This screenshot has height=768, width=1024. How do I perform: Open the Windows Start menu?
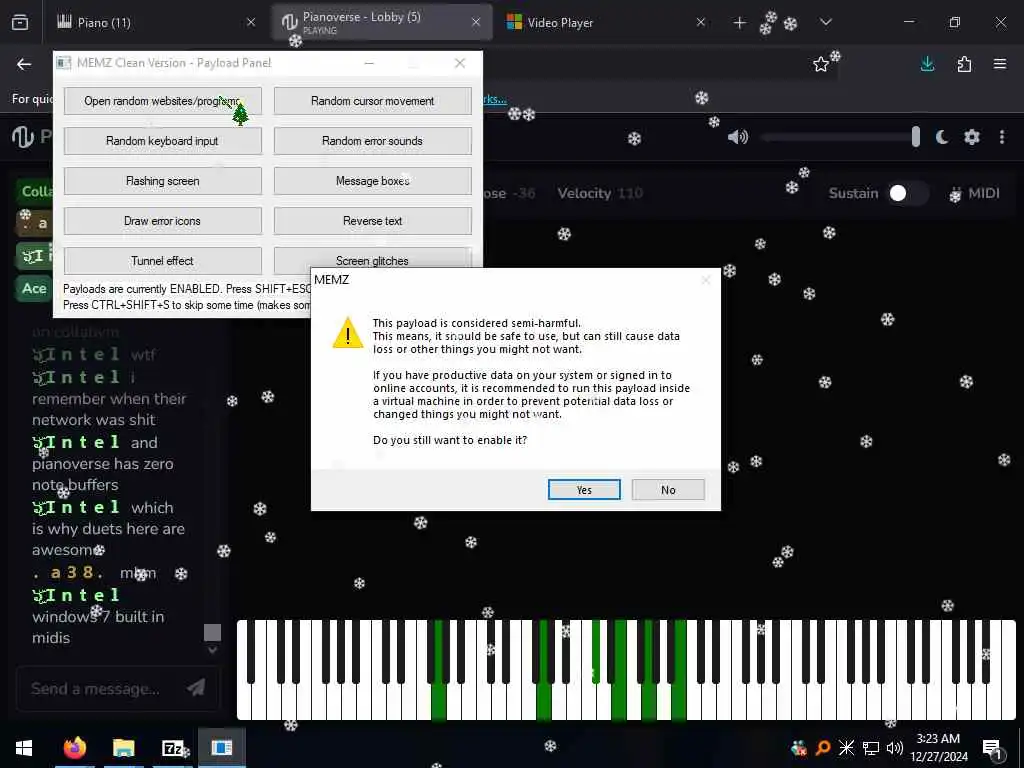coord(24,748)
